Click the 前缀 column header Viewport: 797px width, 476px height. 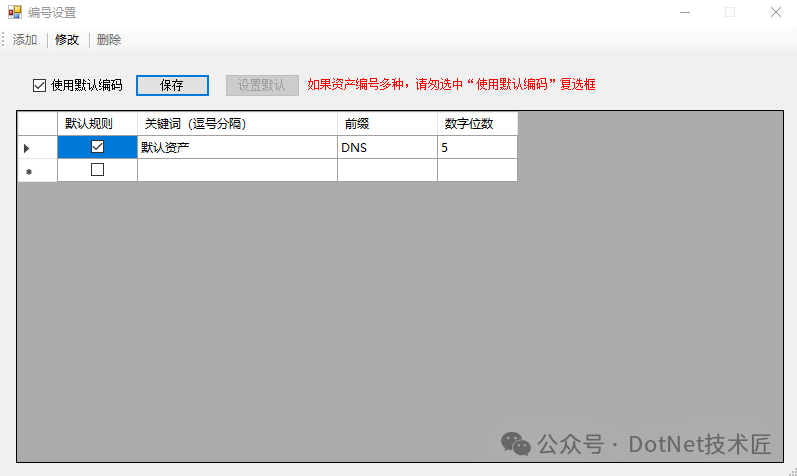(387, 124)
